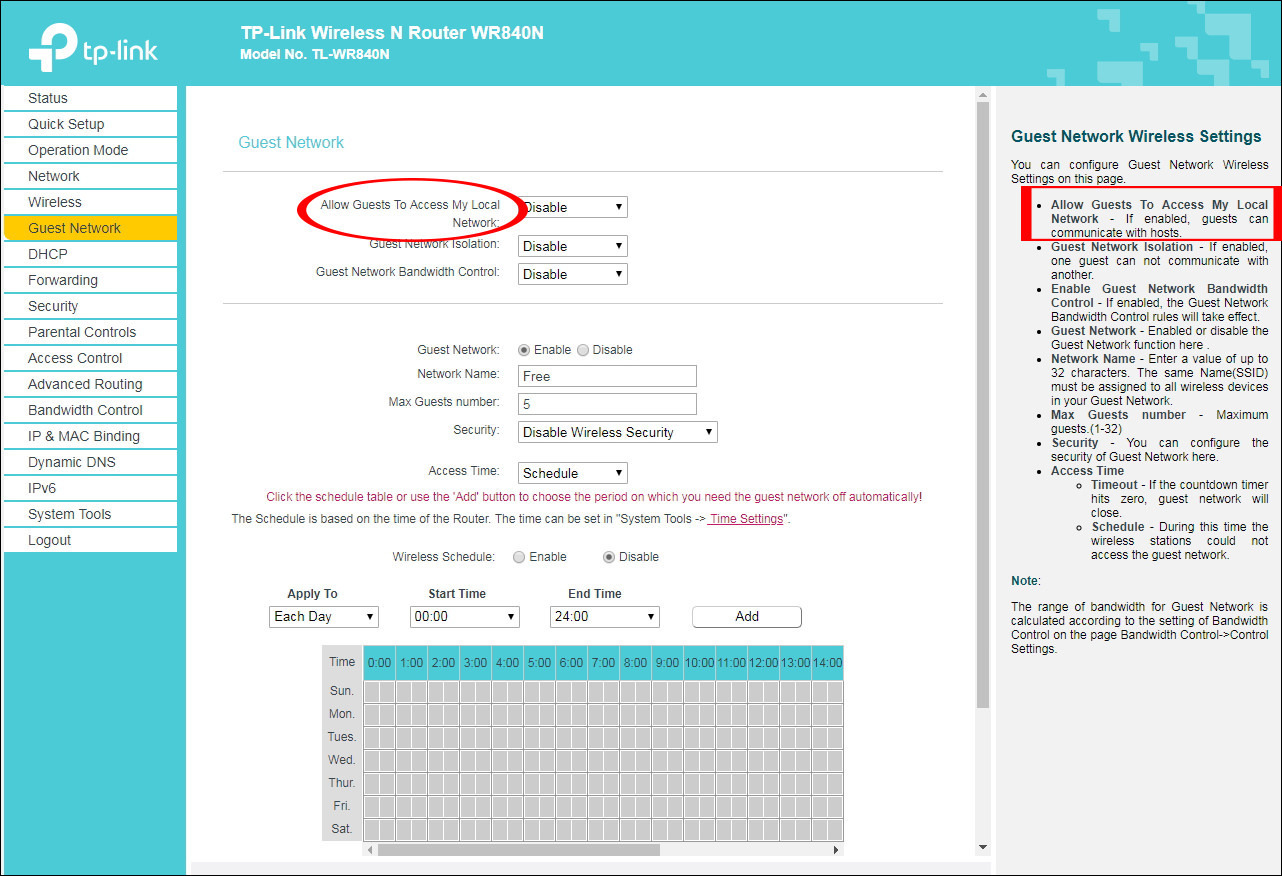Open the IPv6 menu
Screen dimensions: 1282x876
click(90, 488)
